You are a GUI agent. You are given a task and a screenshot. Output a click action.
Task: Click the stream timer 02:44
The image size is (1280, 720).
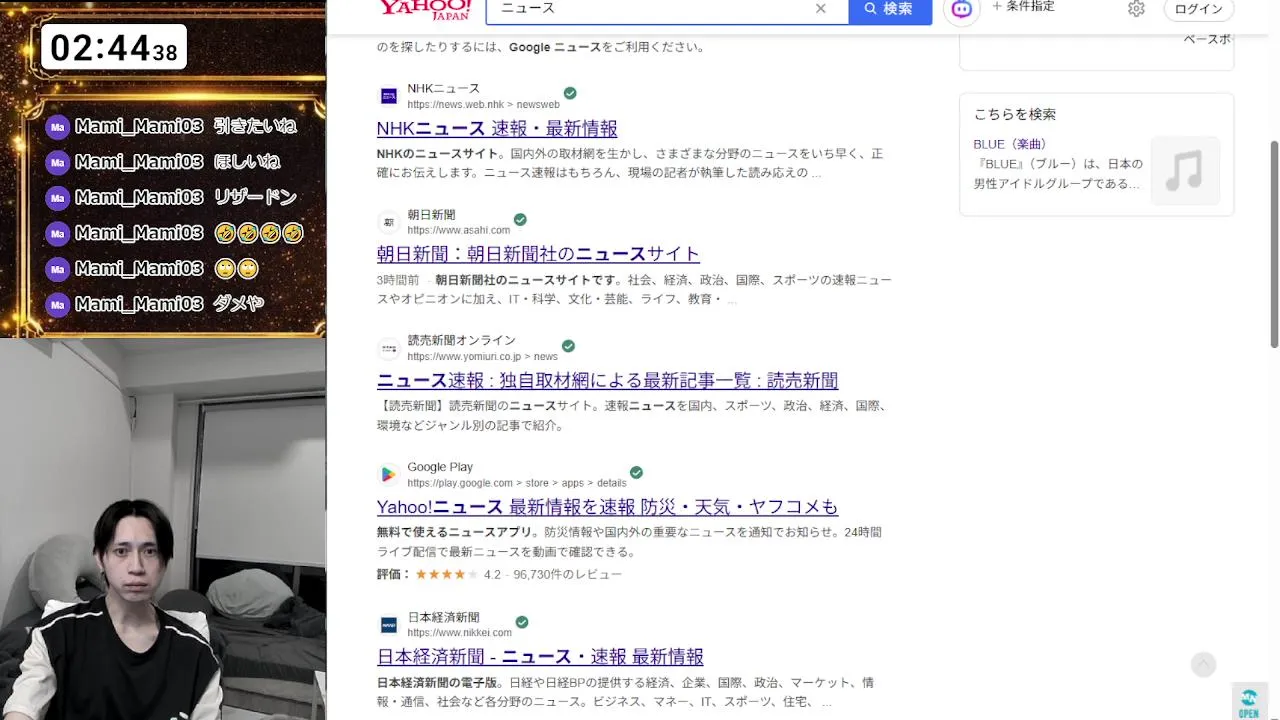click(114, 47)
